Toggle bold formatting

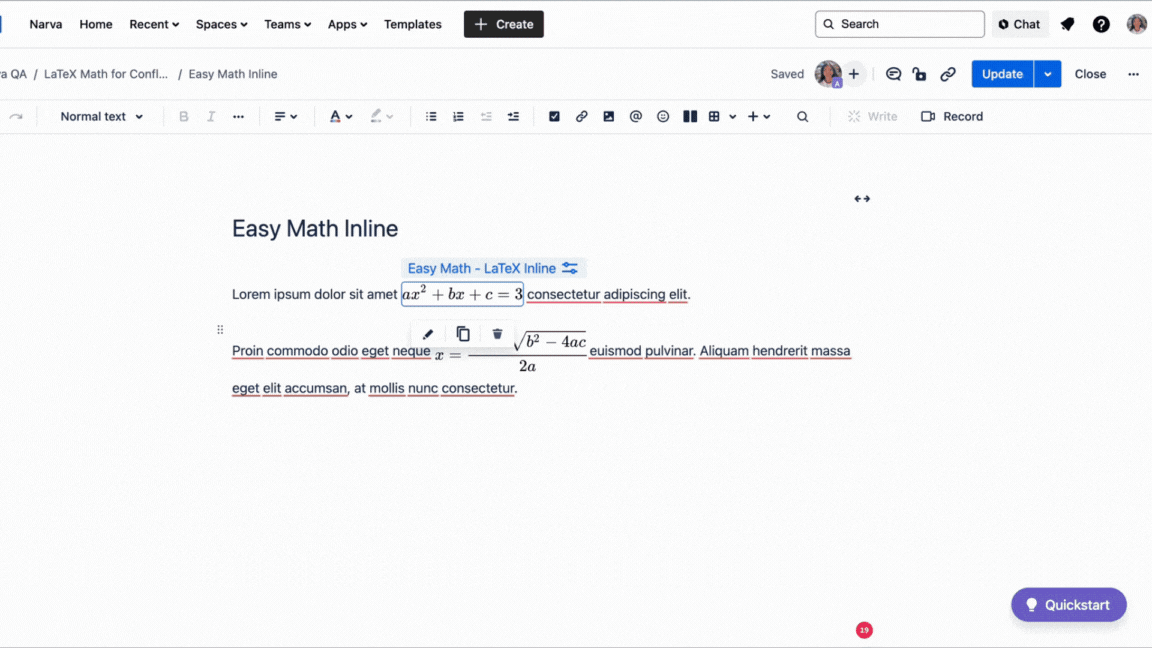tap(184, 116)
